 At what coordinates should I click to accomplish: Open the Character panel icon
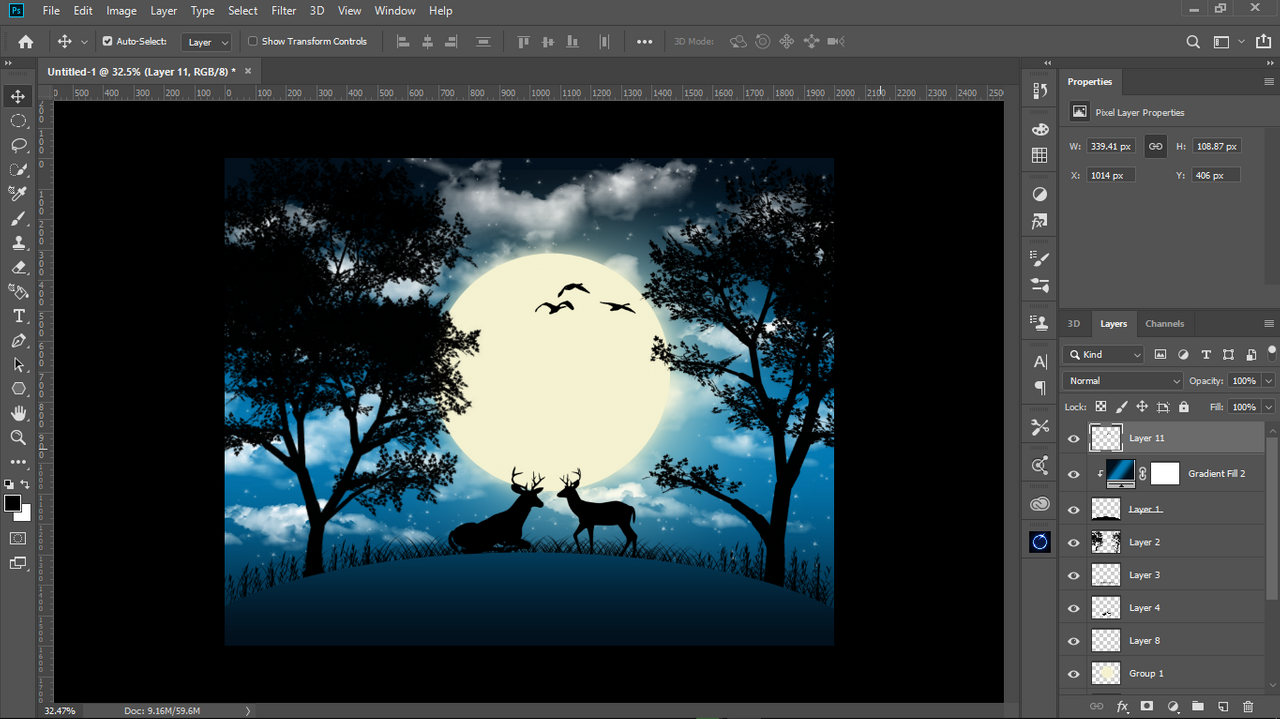tap(1040, 361)
